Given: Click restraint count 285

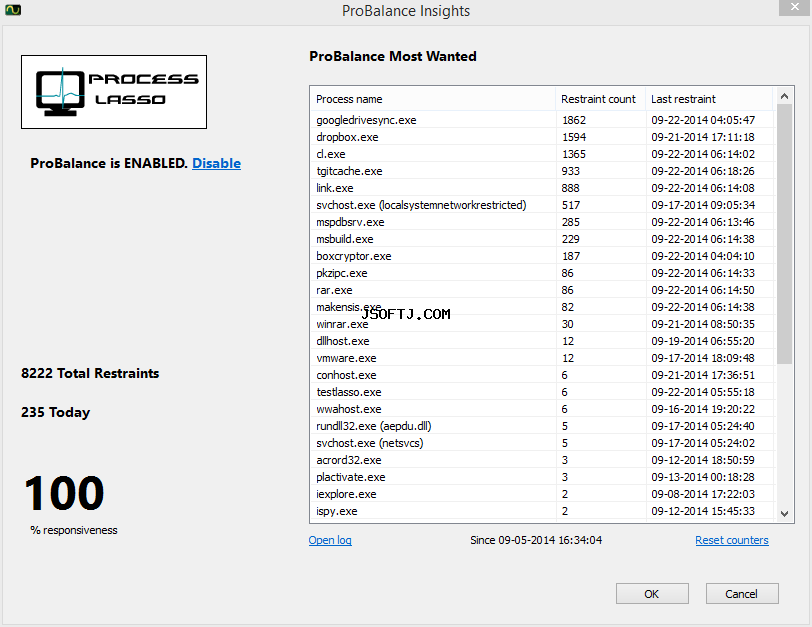Looking at the screenshot, I should pyautogui.click(x=571, y=222).
